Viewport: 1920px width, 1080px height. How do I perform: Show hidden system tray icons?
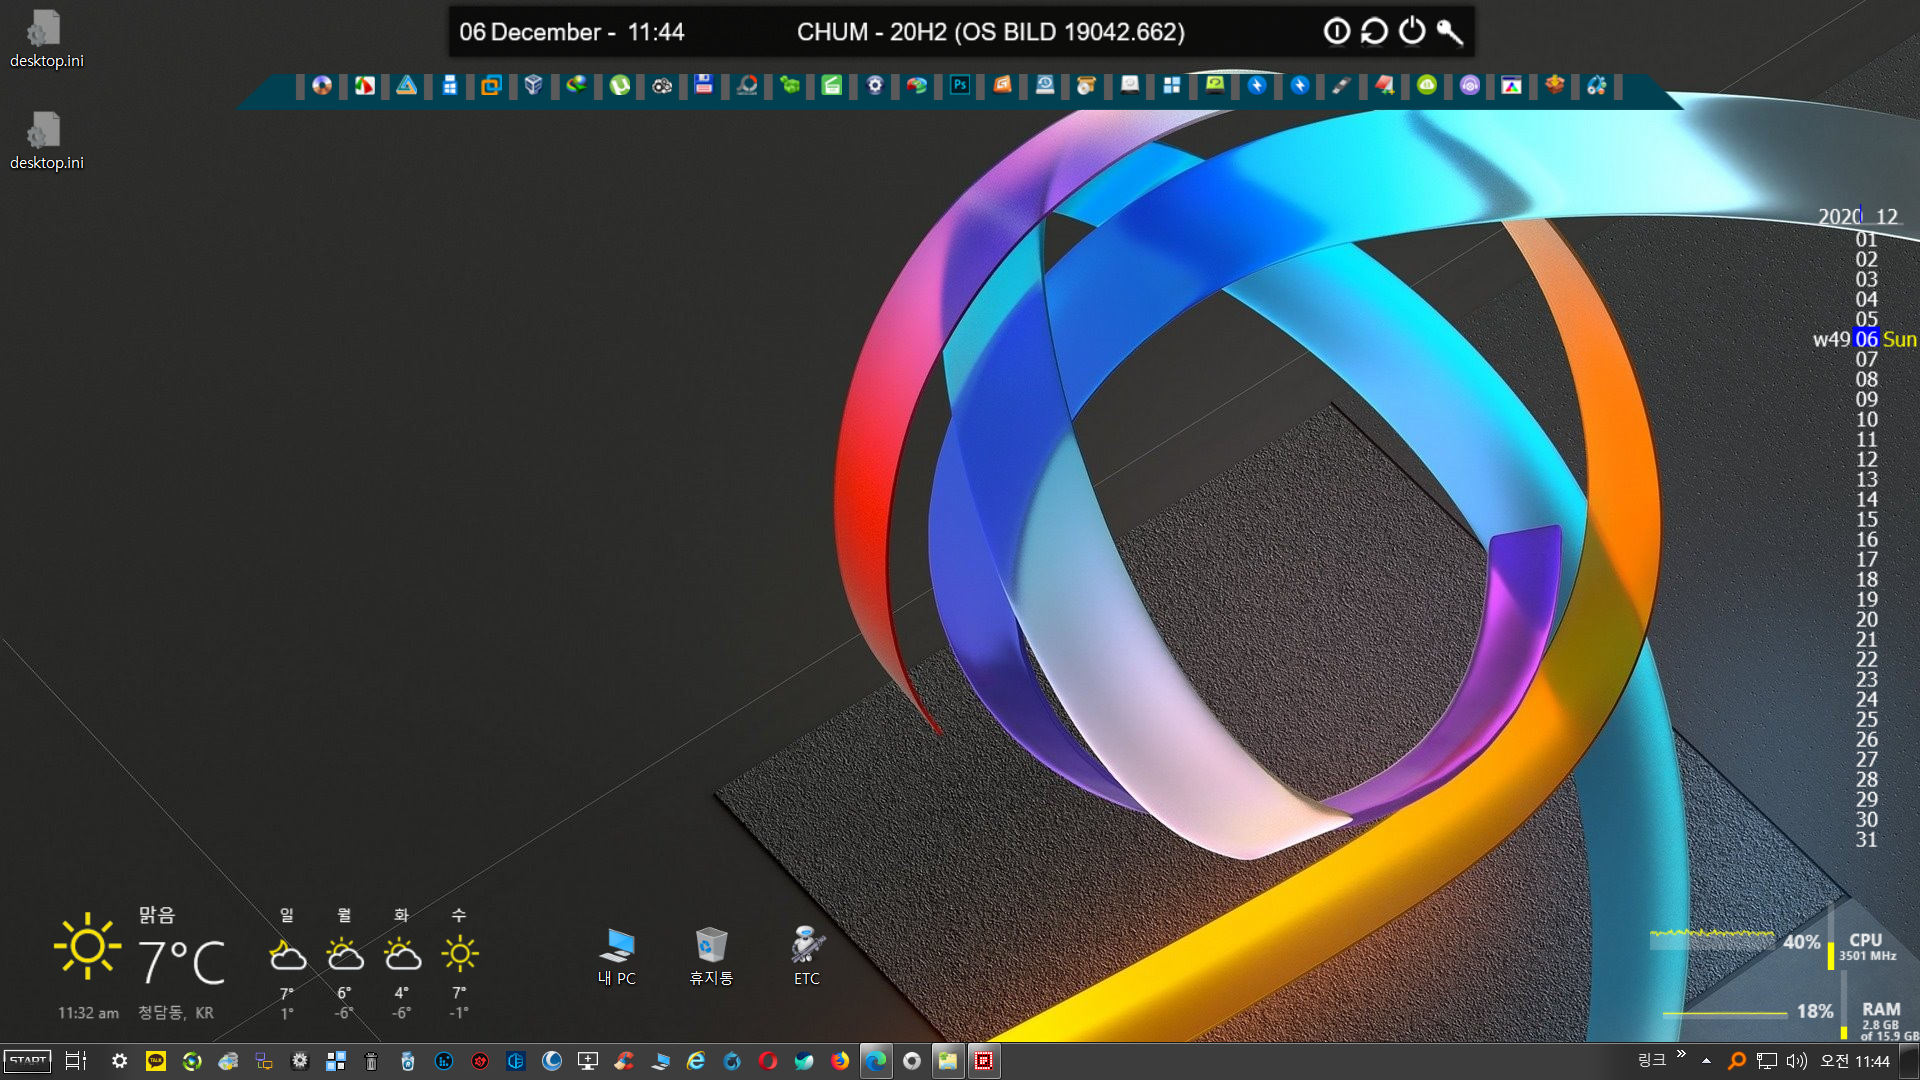tap(1707, 1061)
